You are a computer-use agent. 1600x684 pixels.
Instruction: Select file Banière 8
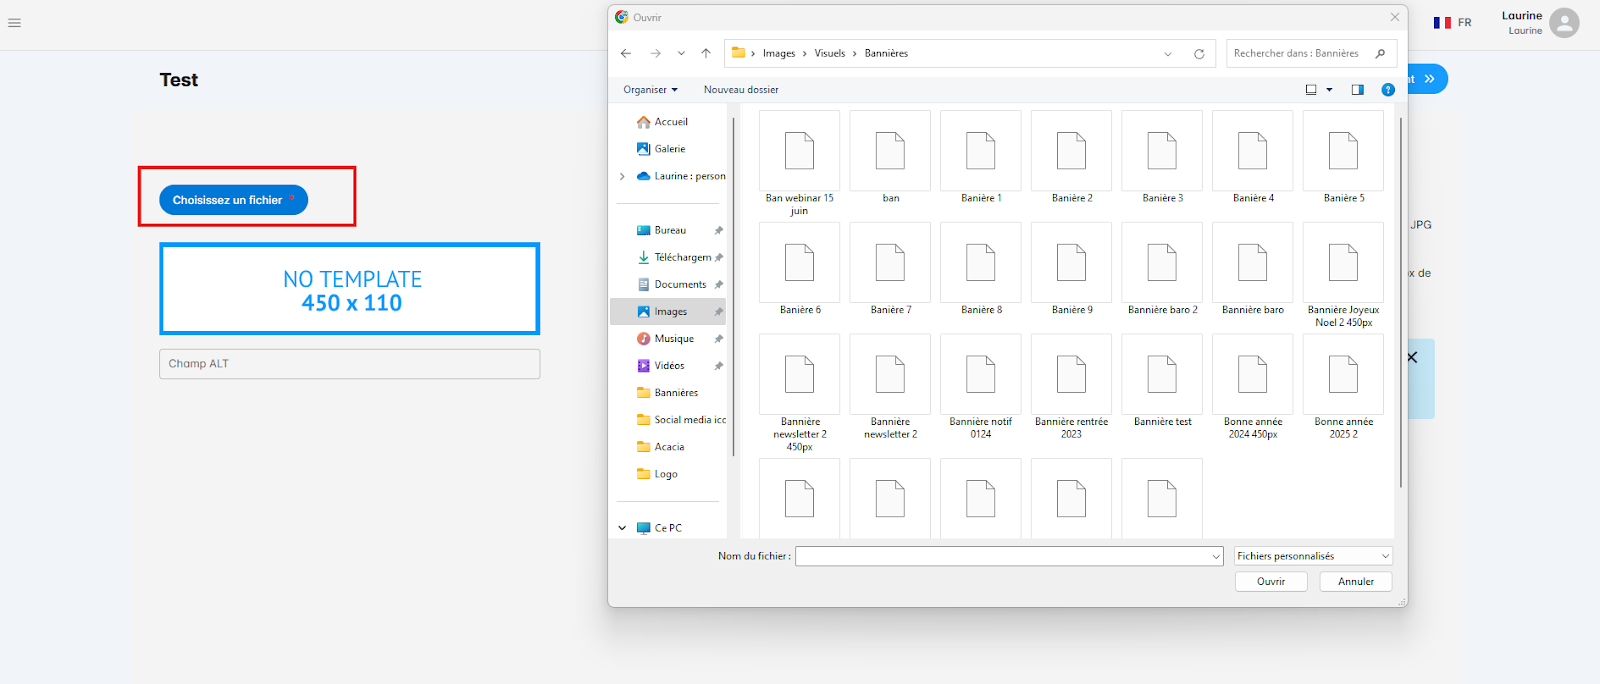point(981,269)
